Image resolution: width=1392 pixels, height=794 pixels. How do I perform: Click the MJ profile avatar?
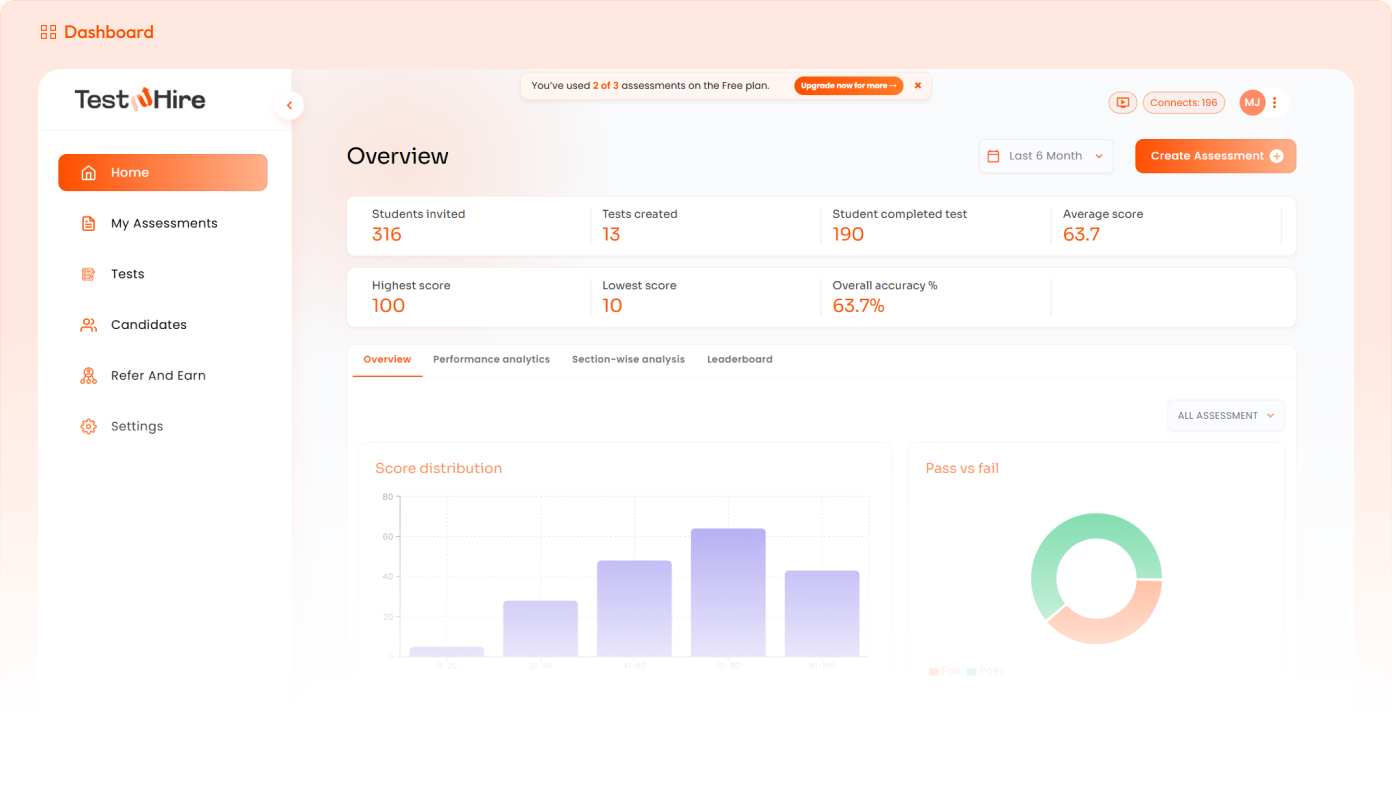(1251, 103)
